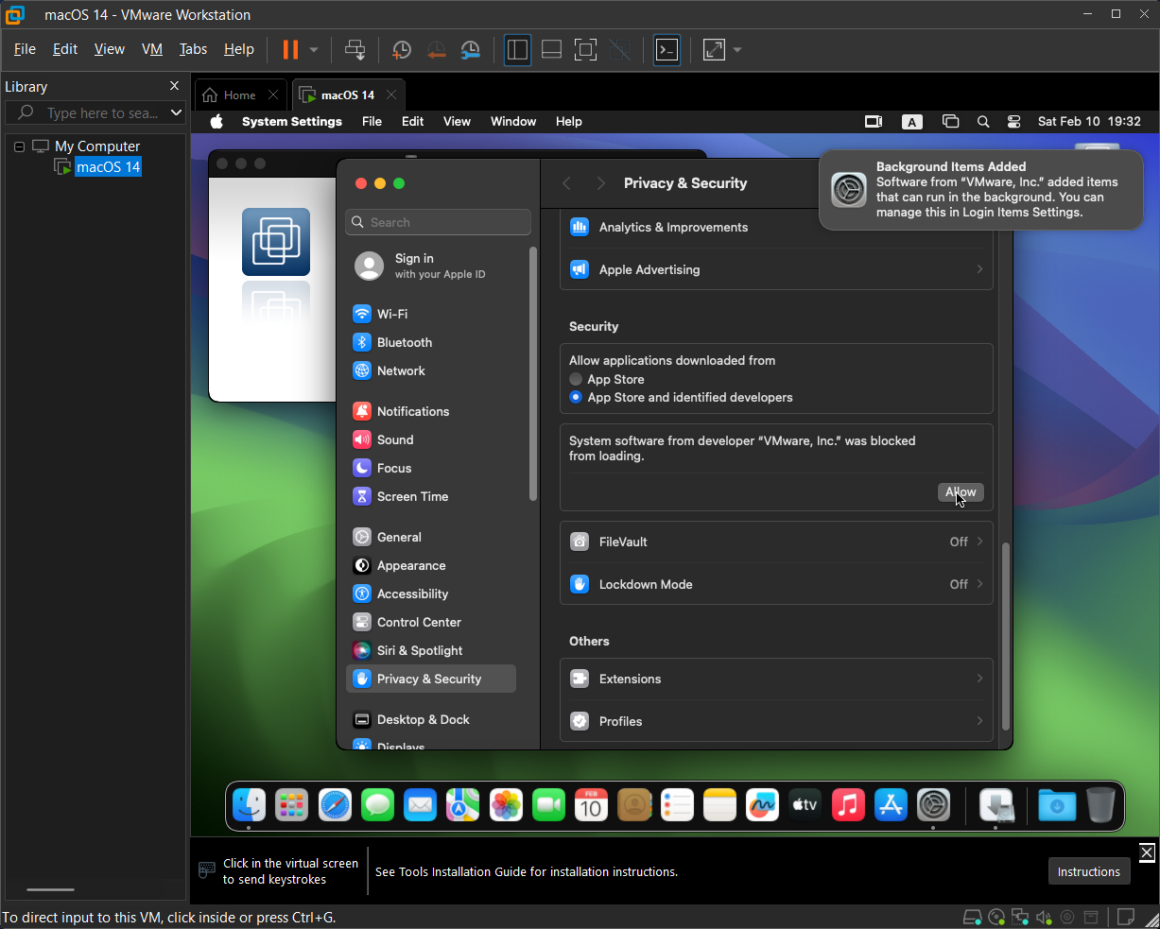1160x929 pixels.
Task: Open the Apple Advertising row chevron
Action: [x=979, y=269]
